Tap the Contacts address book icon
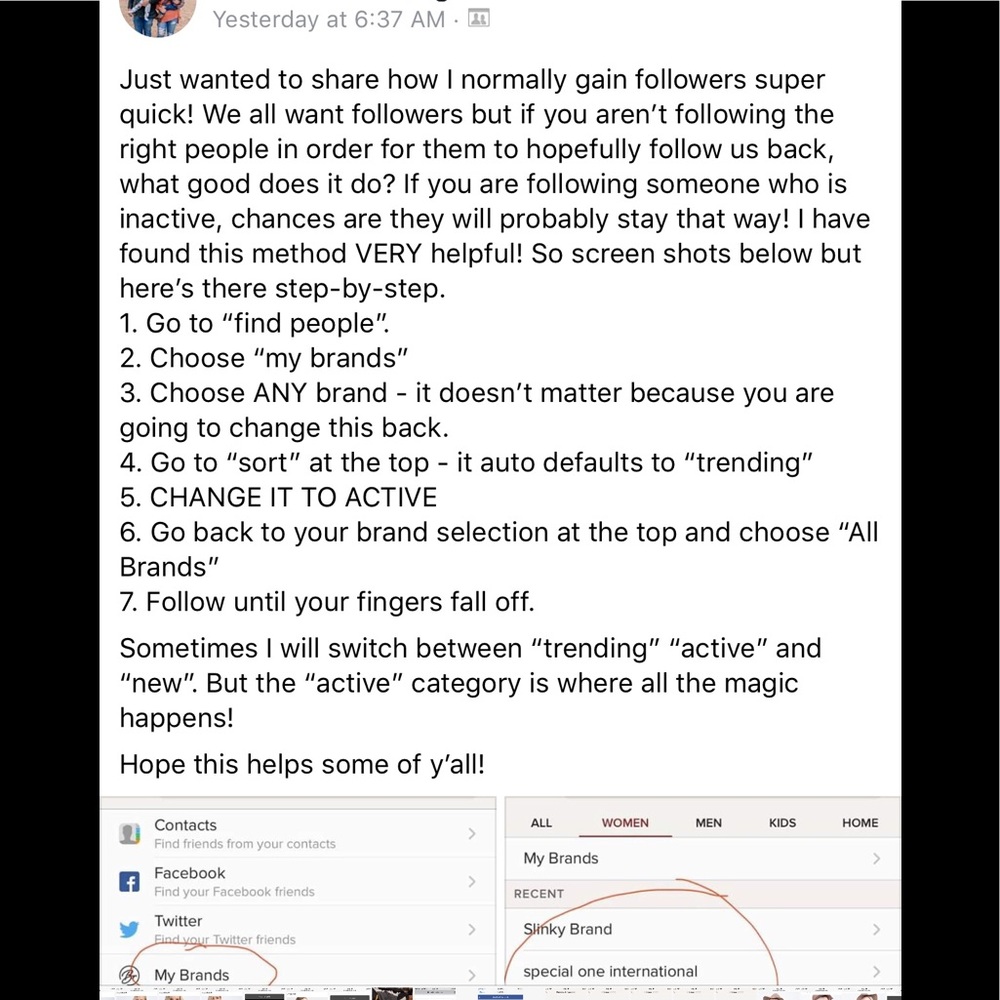Viewport: 1000px width, 1000px height. pyautogui.click(x=129, y=833)
